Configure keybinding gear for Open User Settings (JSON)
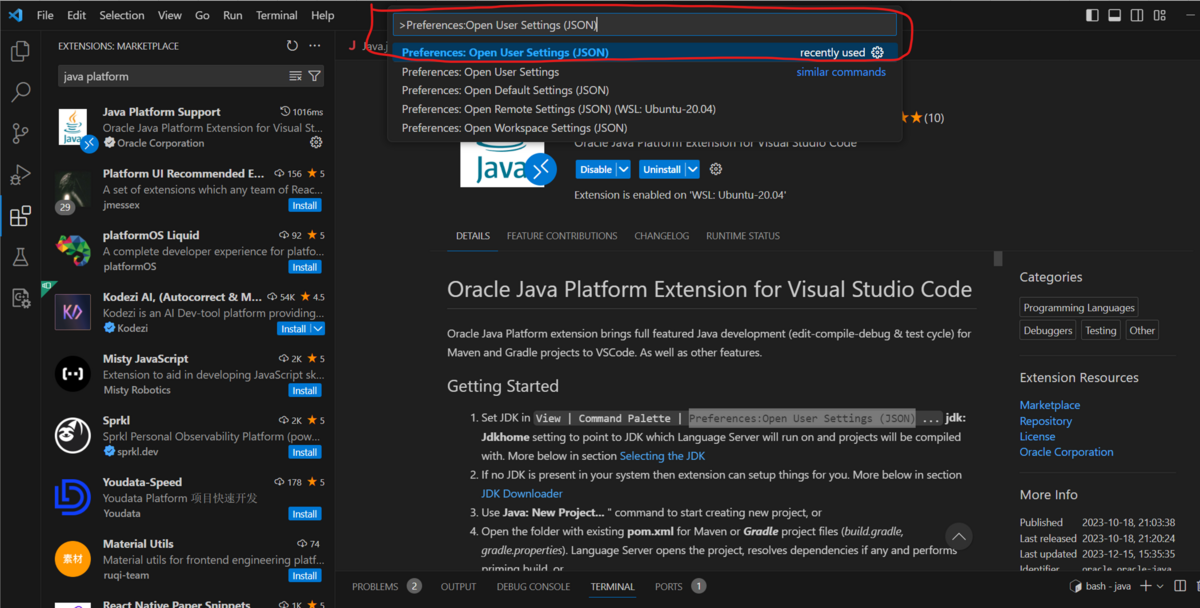 point(877,53)
